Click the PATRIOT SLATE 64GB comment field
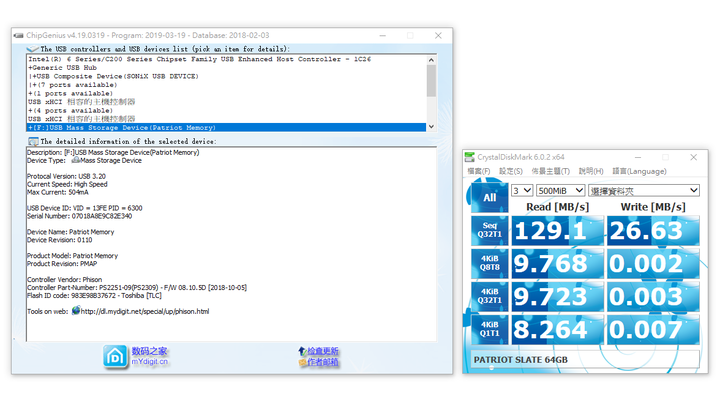720x405 pixels. pyautogui.click(x=585, y=360)
